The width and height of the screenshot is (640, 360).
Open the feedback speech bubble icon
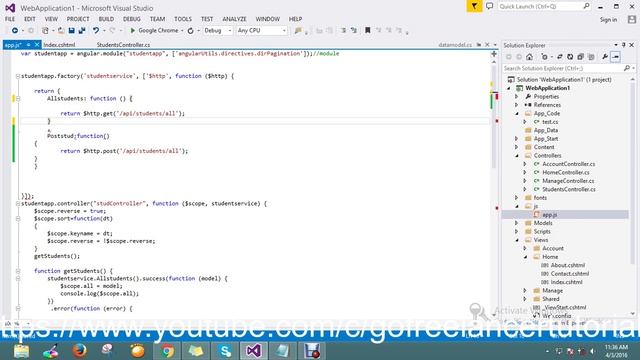pos(489,7)
